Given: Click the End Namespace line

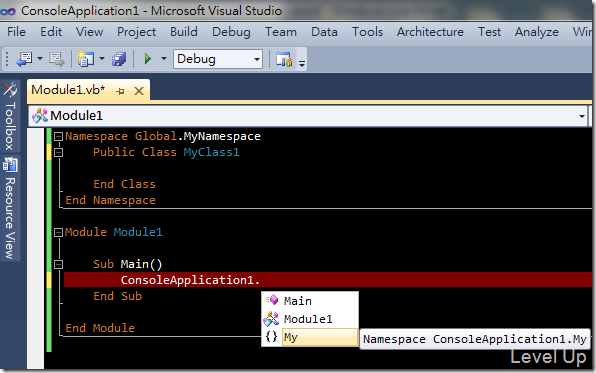Looking at the screenshot, I should pyautogui.click(x=111, y=200).
